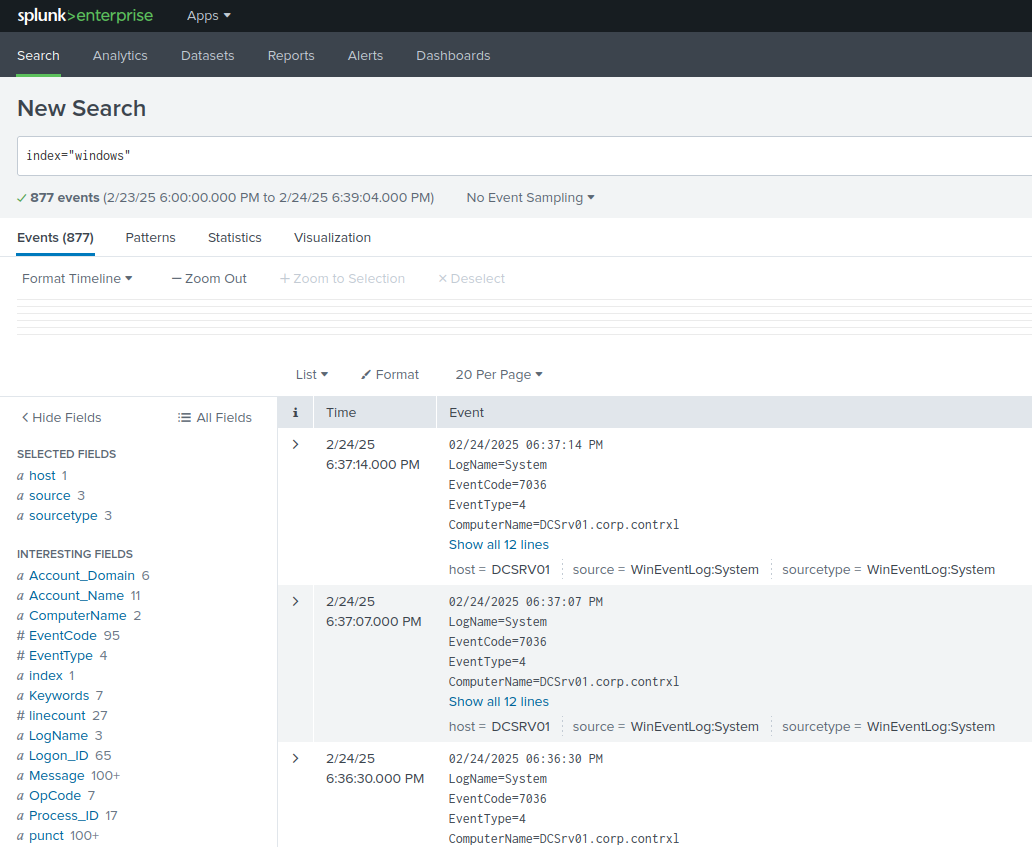
Task: Open the ComputerName field
Action: tap(78, 615)
